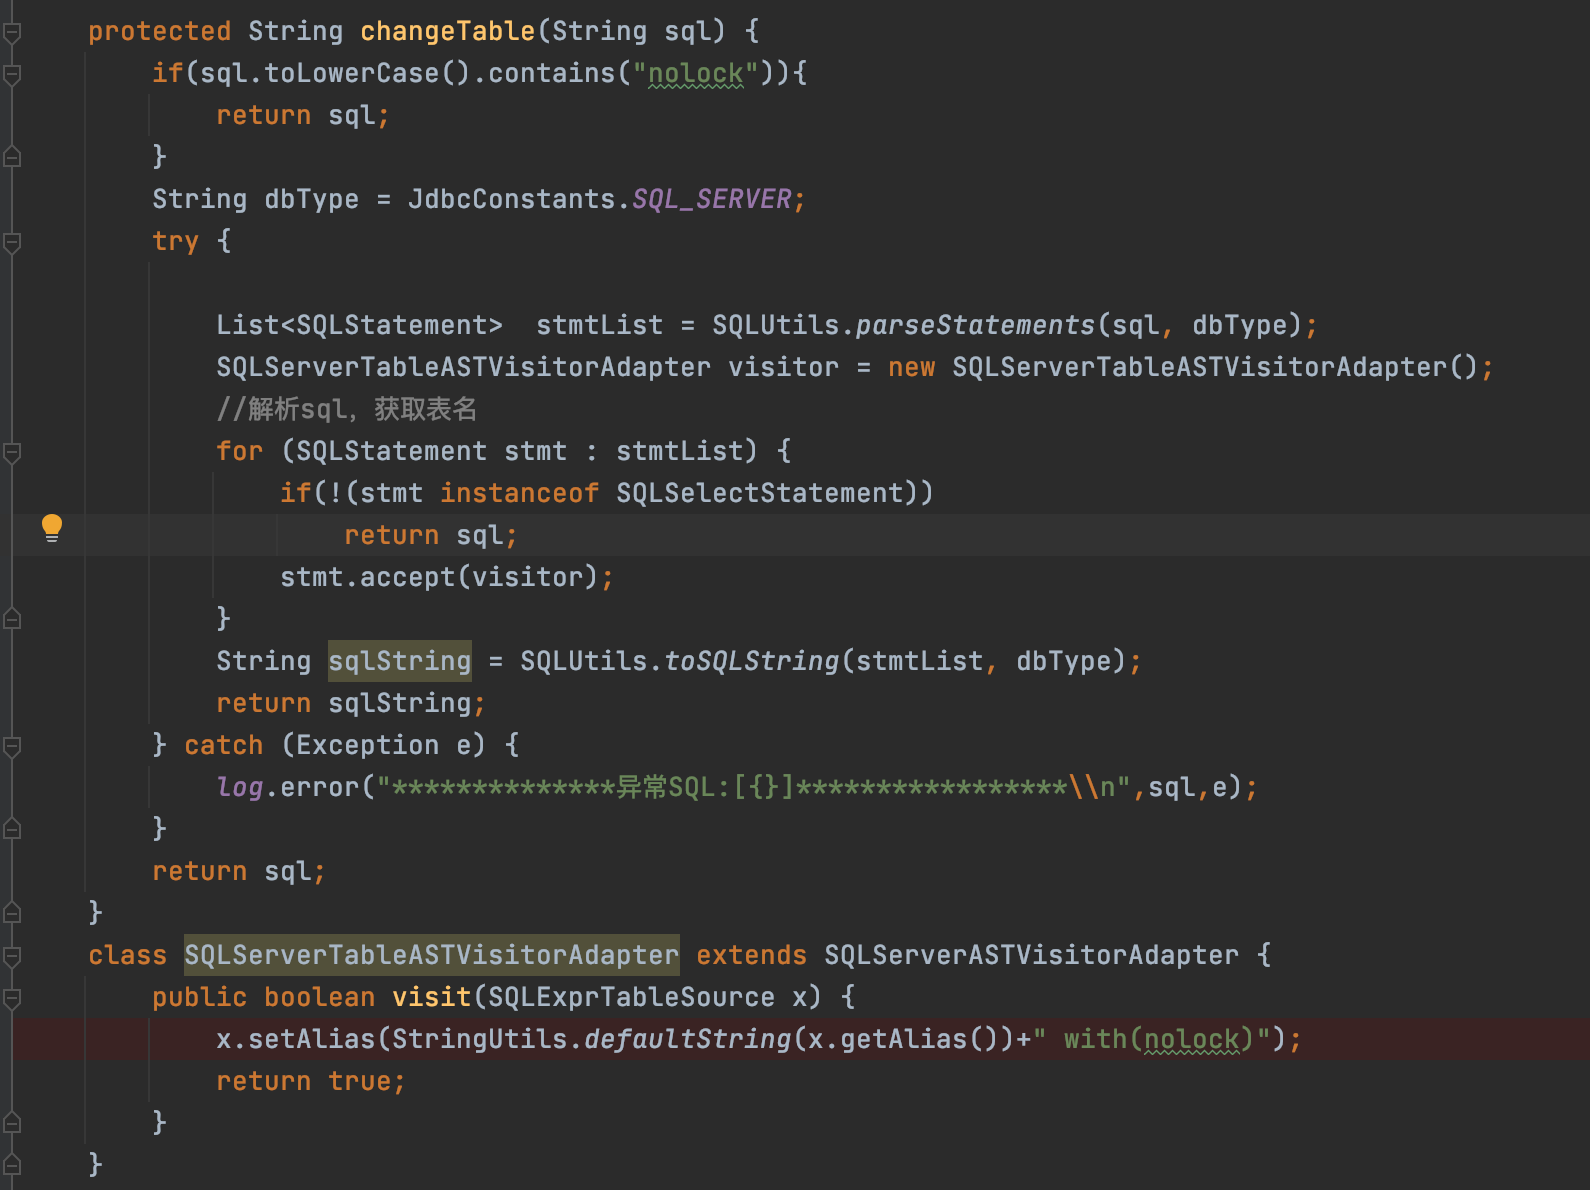Click the log.error call's log identifier
This screenshot has height=1190, width=1590.
pyautogui.click(x=240, y=787)
